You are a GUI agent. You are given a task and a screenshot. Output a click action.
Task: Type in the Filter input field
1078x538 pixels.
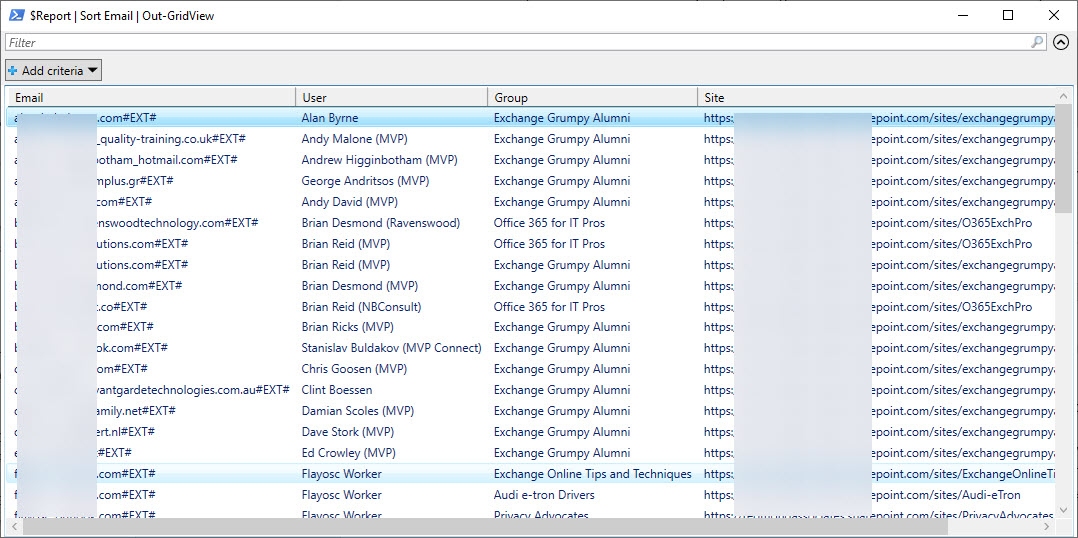(x=500, y=42)
